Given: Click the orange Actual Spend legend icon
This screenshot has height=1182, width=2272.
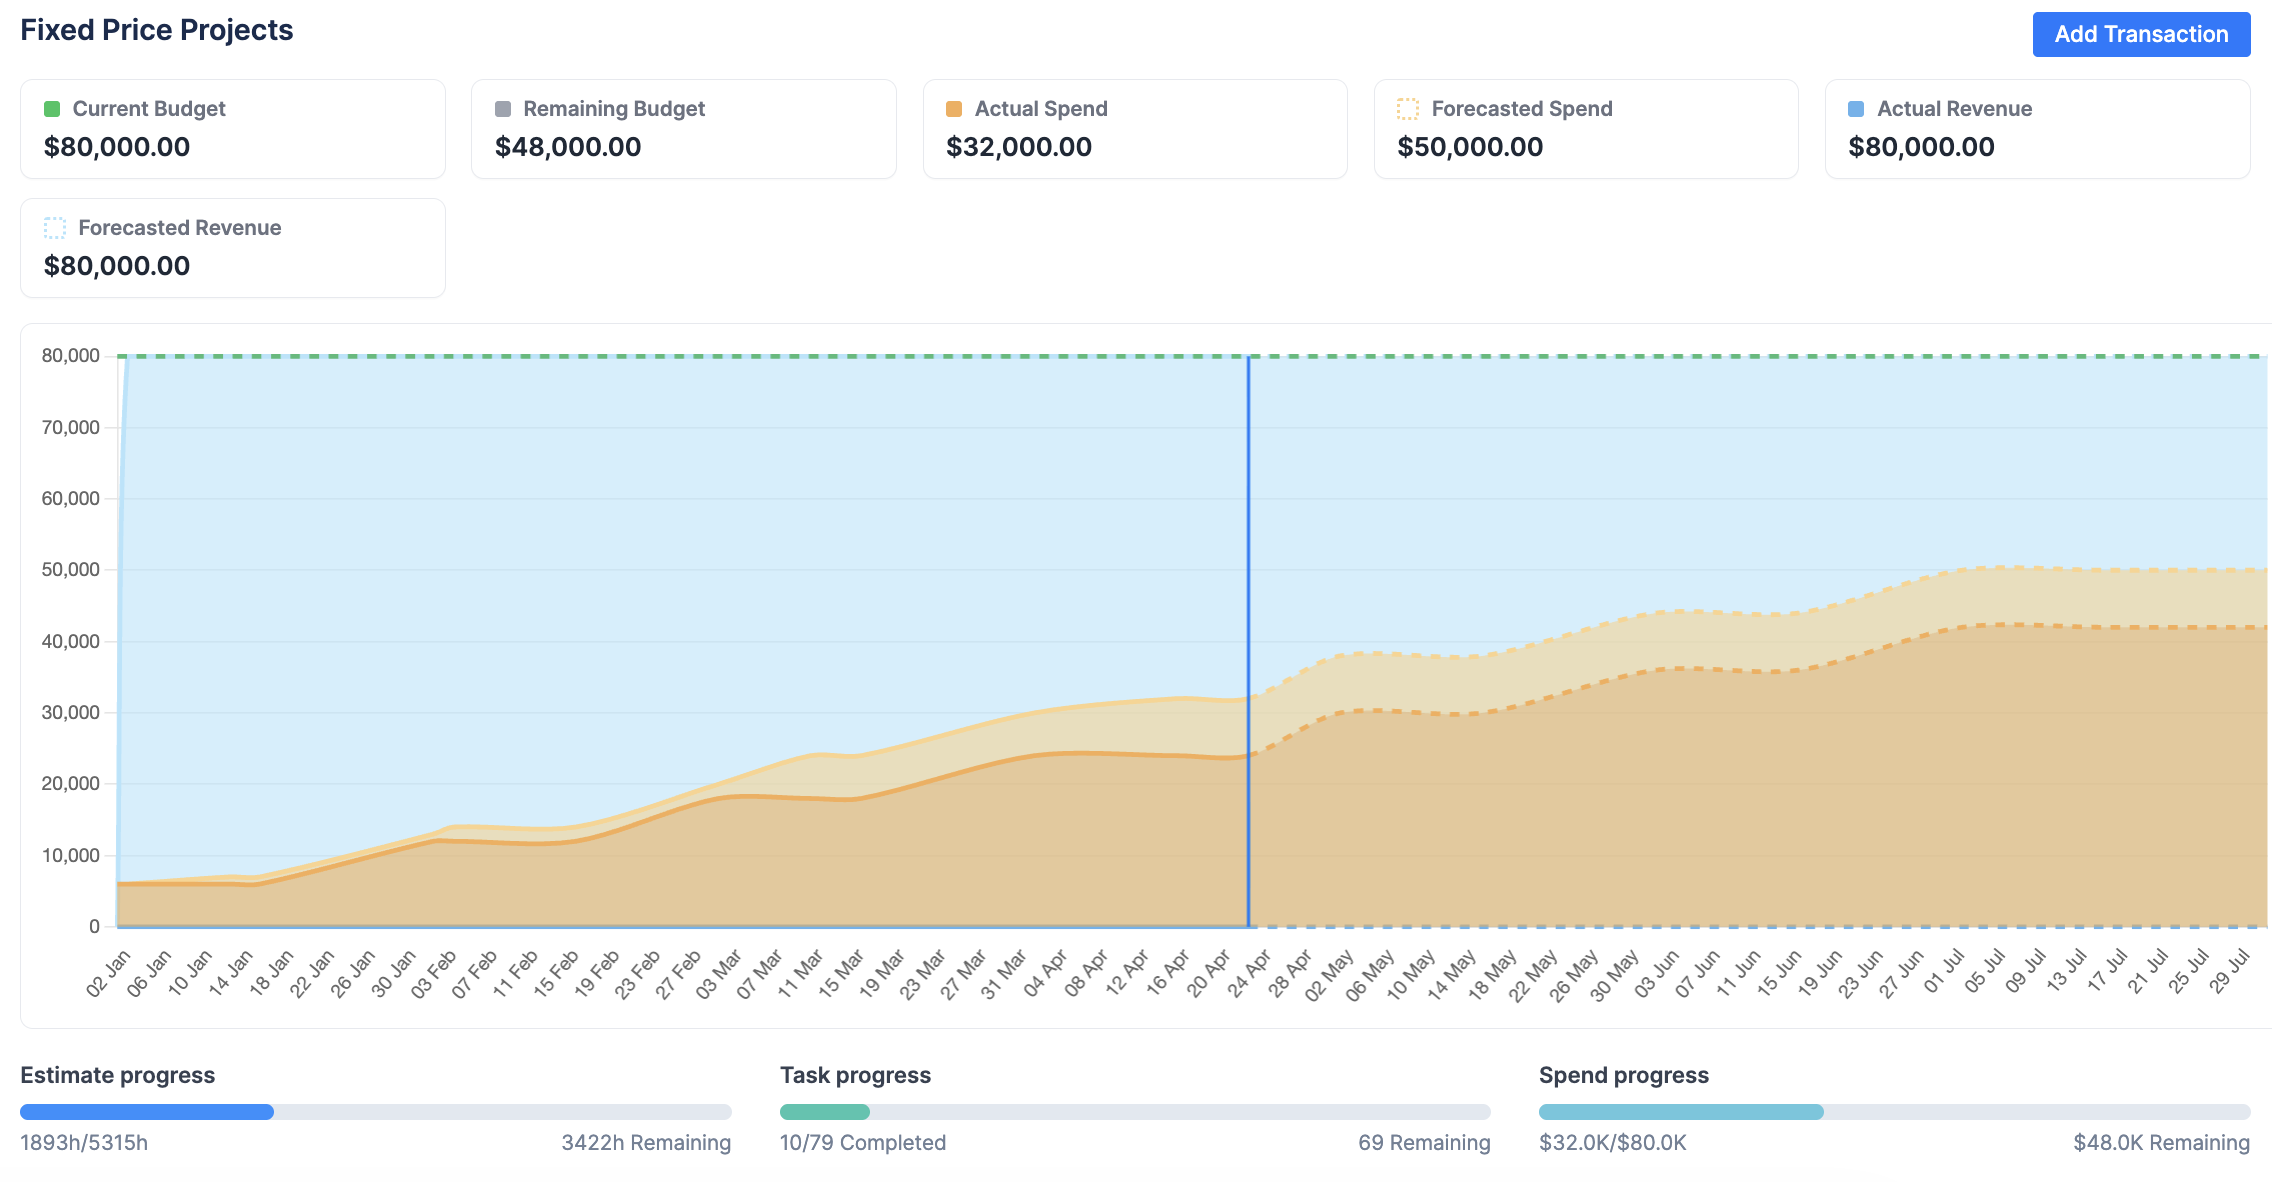Looking at the screenshot, I should click(954, 109).
